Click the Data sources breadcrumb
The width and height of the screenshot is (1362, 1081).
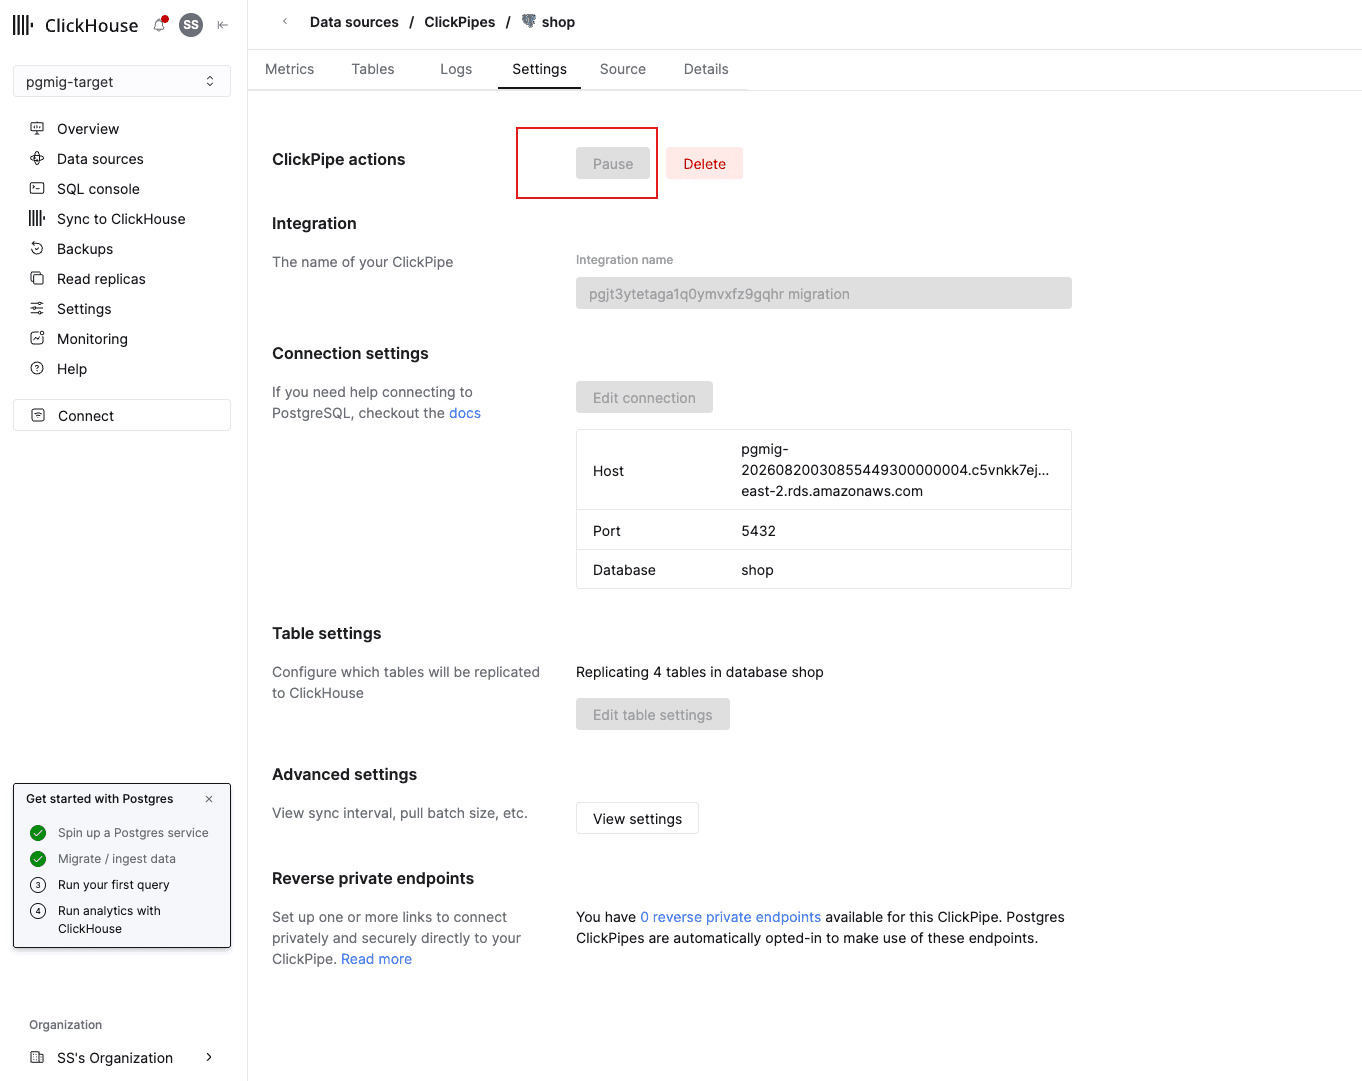(354, 22)
